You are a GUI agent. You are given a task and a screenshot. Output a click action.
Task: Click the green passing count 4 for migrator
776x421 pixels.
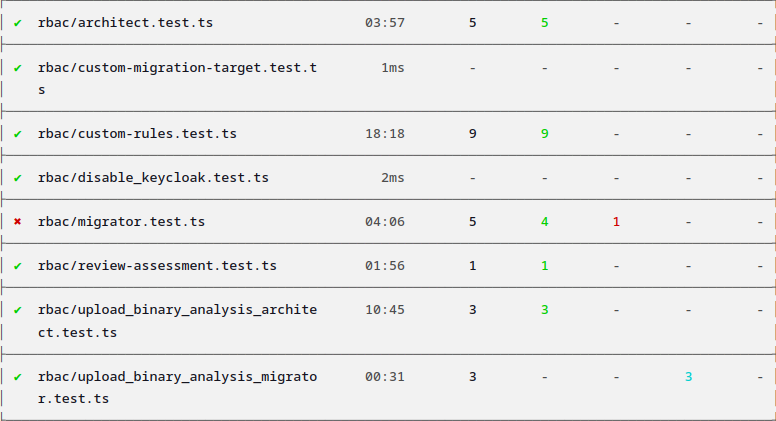[544, 221]
